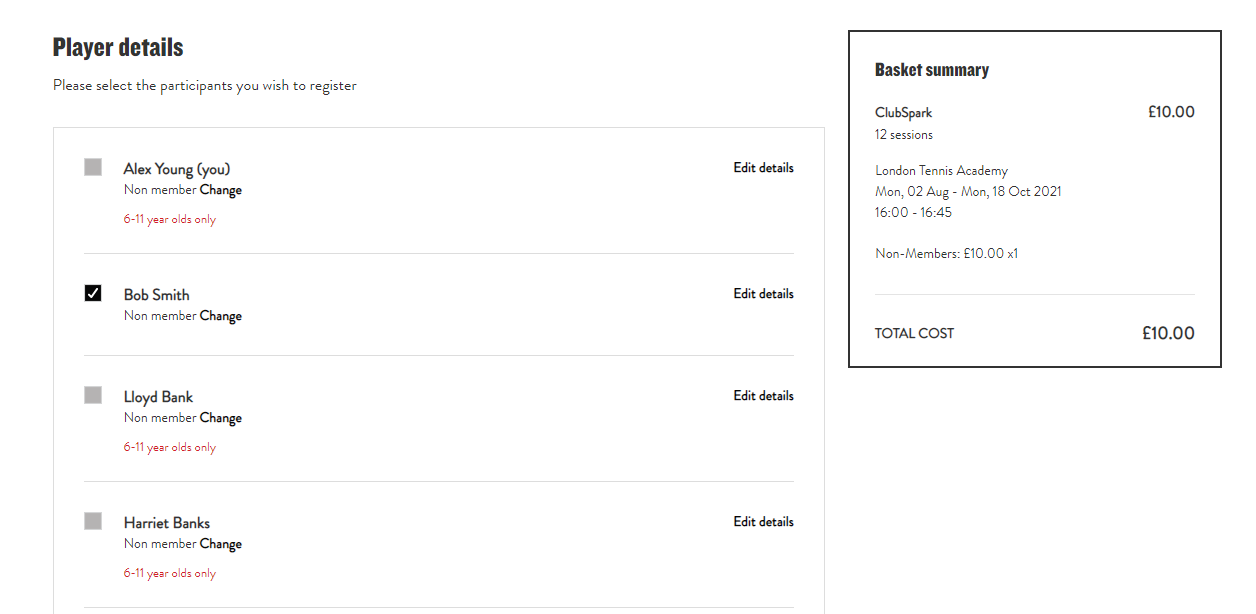Image resolution: width=1256 pixels, height=614 pixels.
Task: Change Harriet Banks' membership status
Action: [x=221, y=544]
